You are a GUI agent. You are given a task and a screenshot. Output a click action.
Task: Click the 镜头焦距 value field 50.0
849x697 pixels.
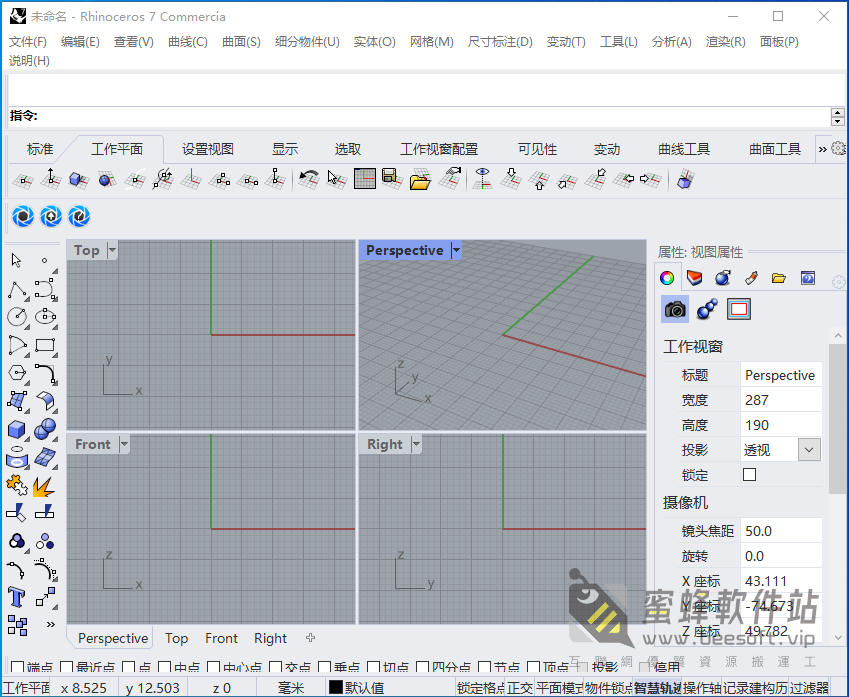[x=781, y=531]
